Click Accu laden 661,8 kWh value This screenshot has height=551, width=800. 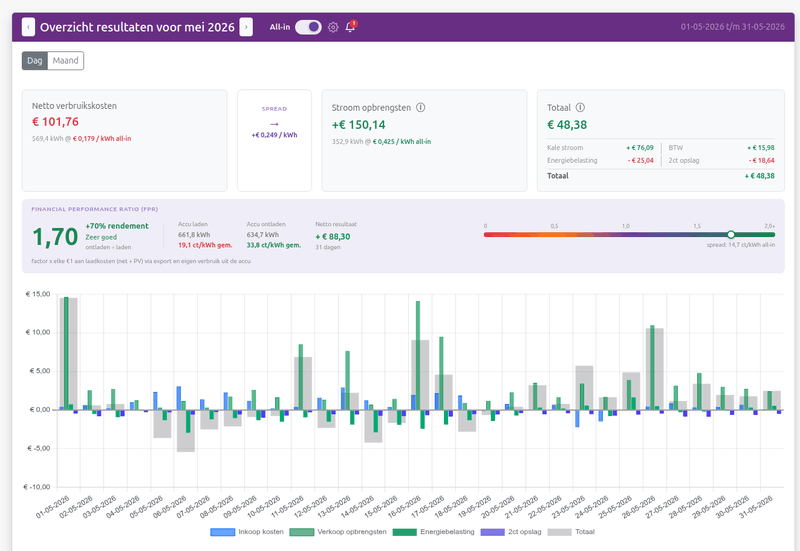tap(194, 235)
